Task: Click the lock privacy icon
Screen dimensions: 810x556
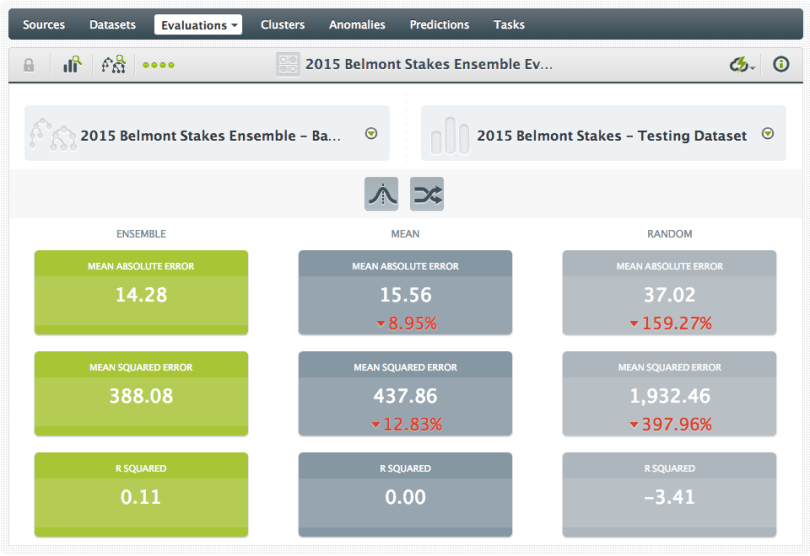Action: [x=29, y=65]
